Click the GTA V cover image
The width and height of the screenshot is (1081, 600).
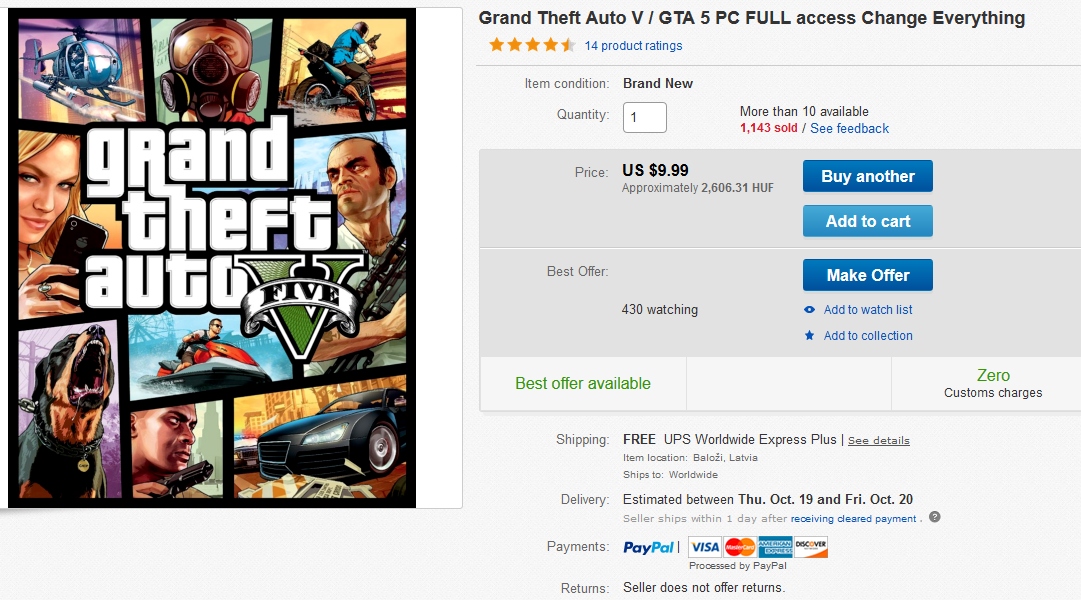pos(212,258)
